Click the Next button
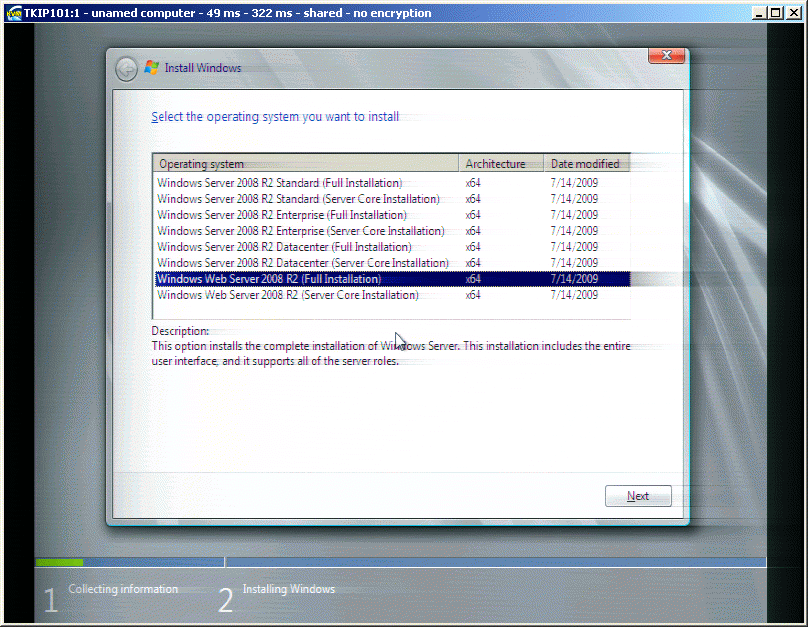 pyautogui.click(x=638, y=496)
